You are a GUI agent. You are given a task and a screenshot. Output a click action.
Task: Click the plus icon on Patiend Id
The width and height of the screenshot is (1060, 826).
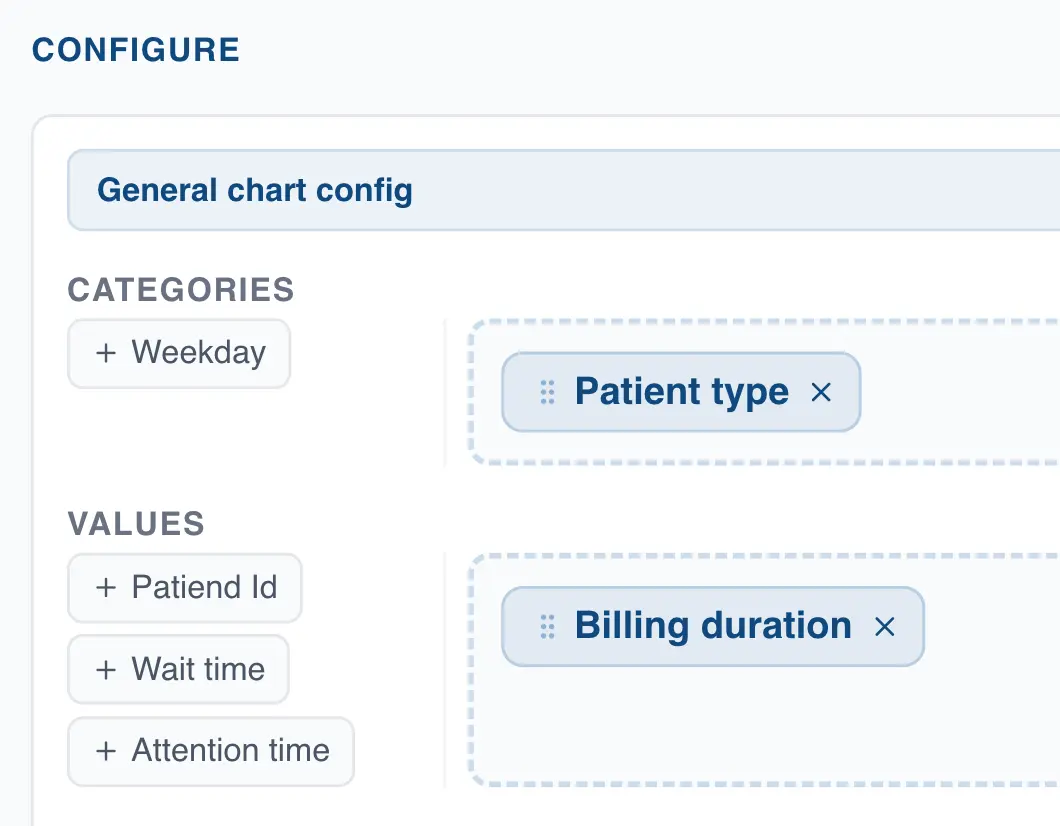(x=104, y=588)
